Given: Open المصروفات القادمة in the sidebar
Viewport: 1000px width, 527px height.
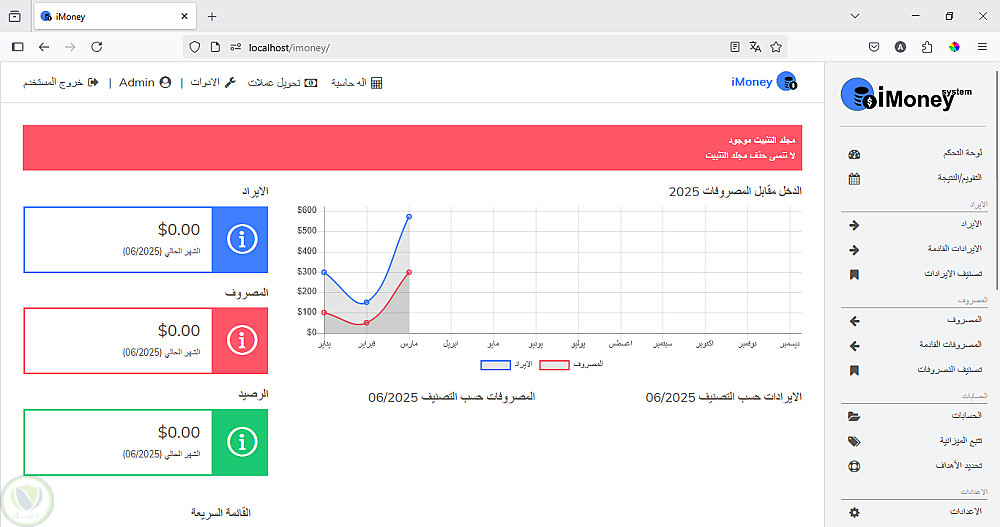Looking at the screenshot, I should [950, 345].
